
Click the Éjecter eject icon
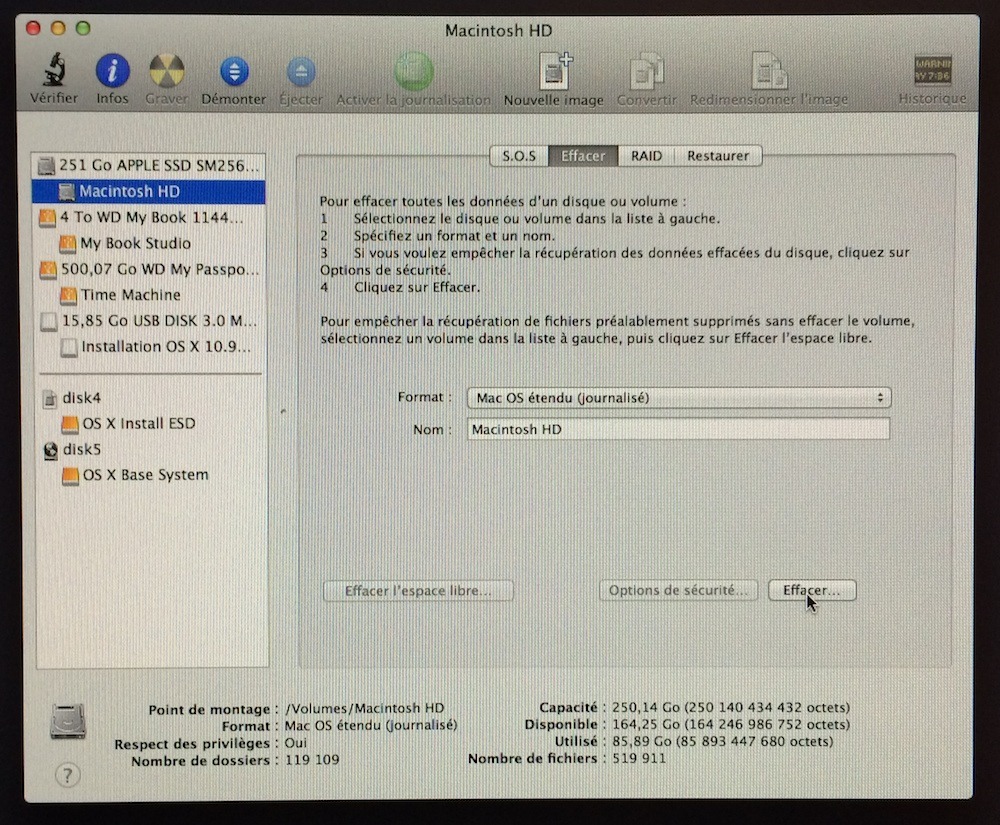click(x=301, y=71)
